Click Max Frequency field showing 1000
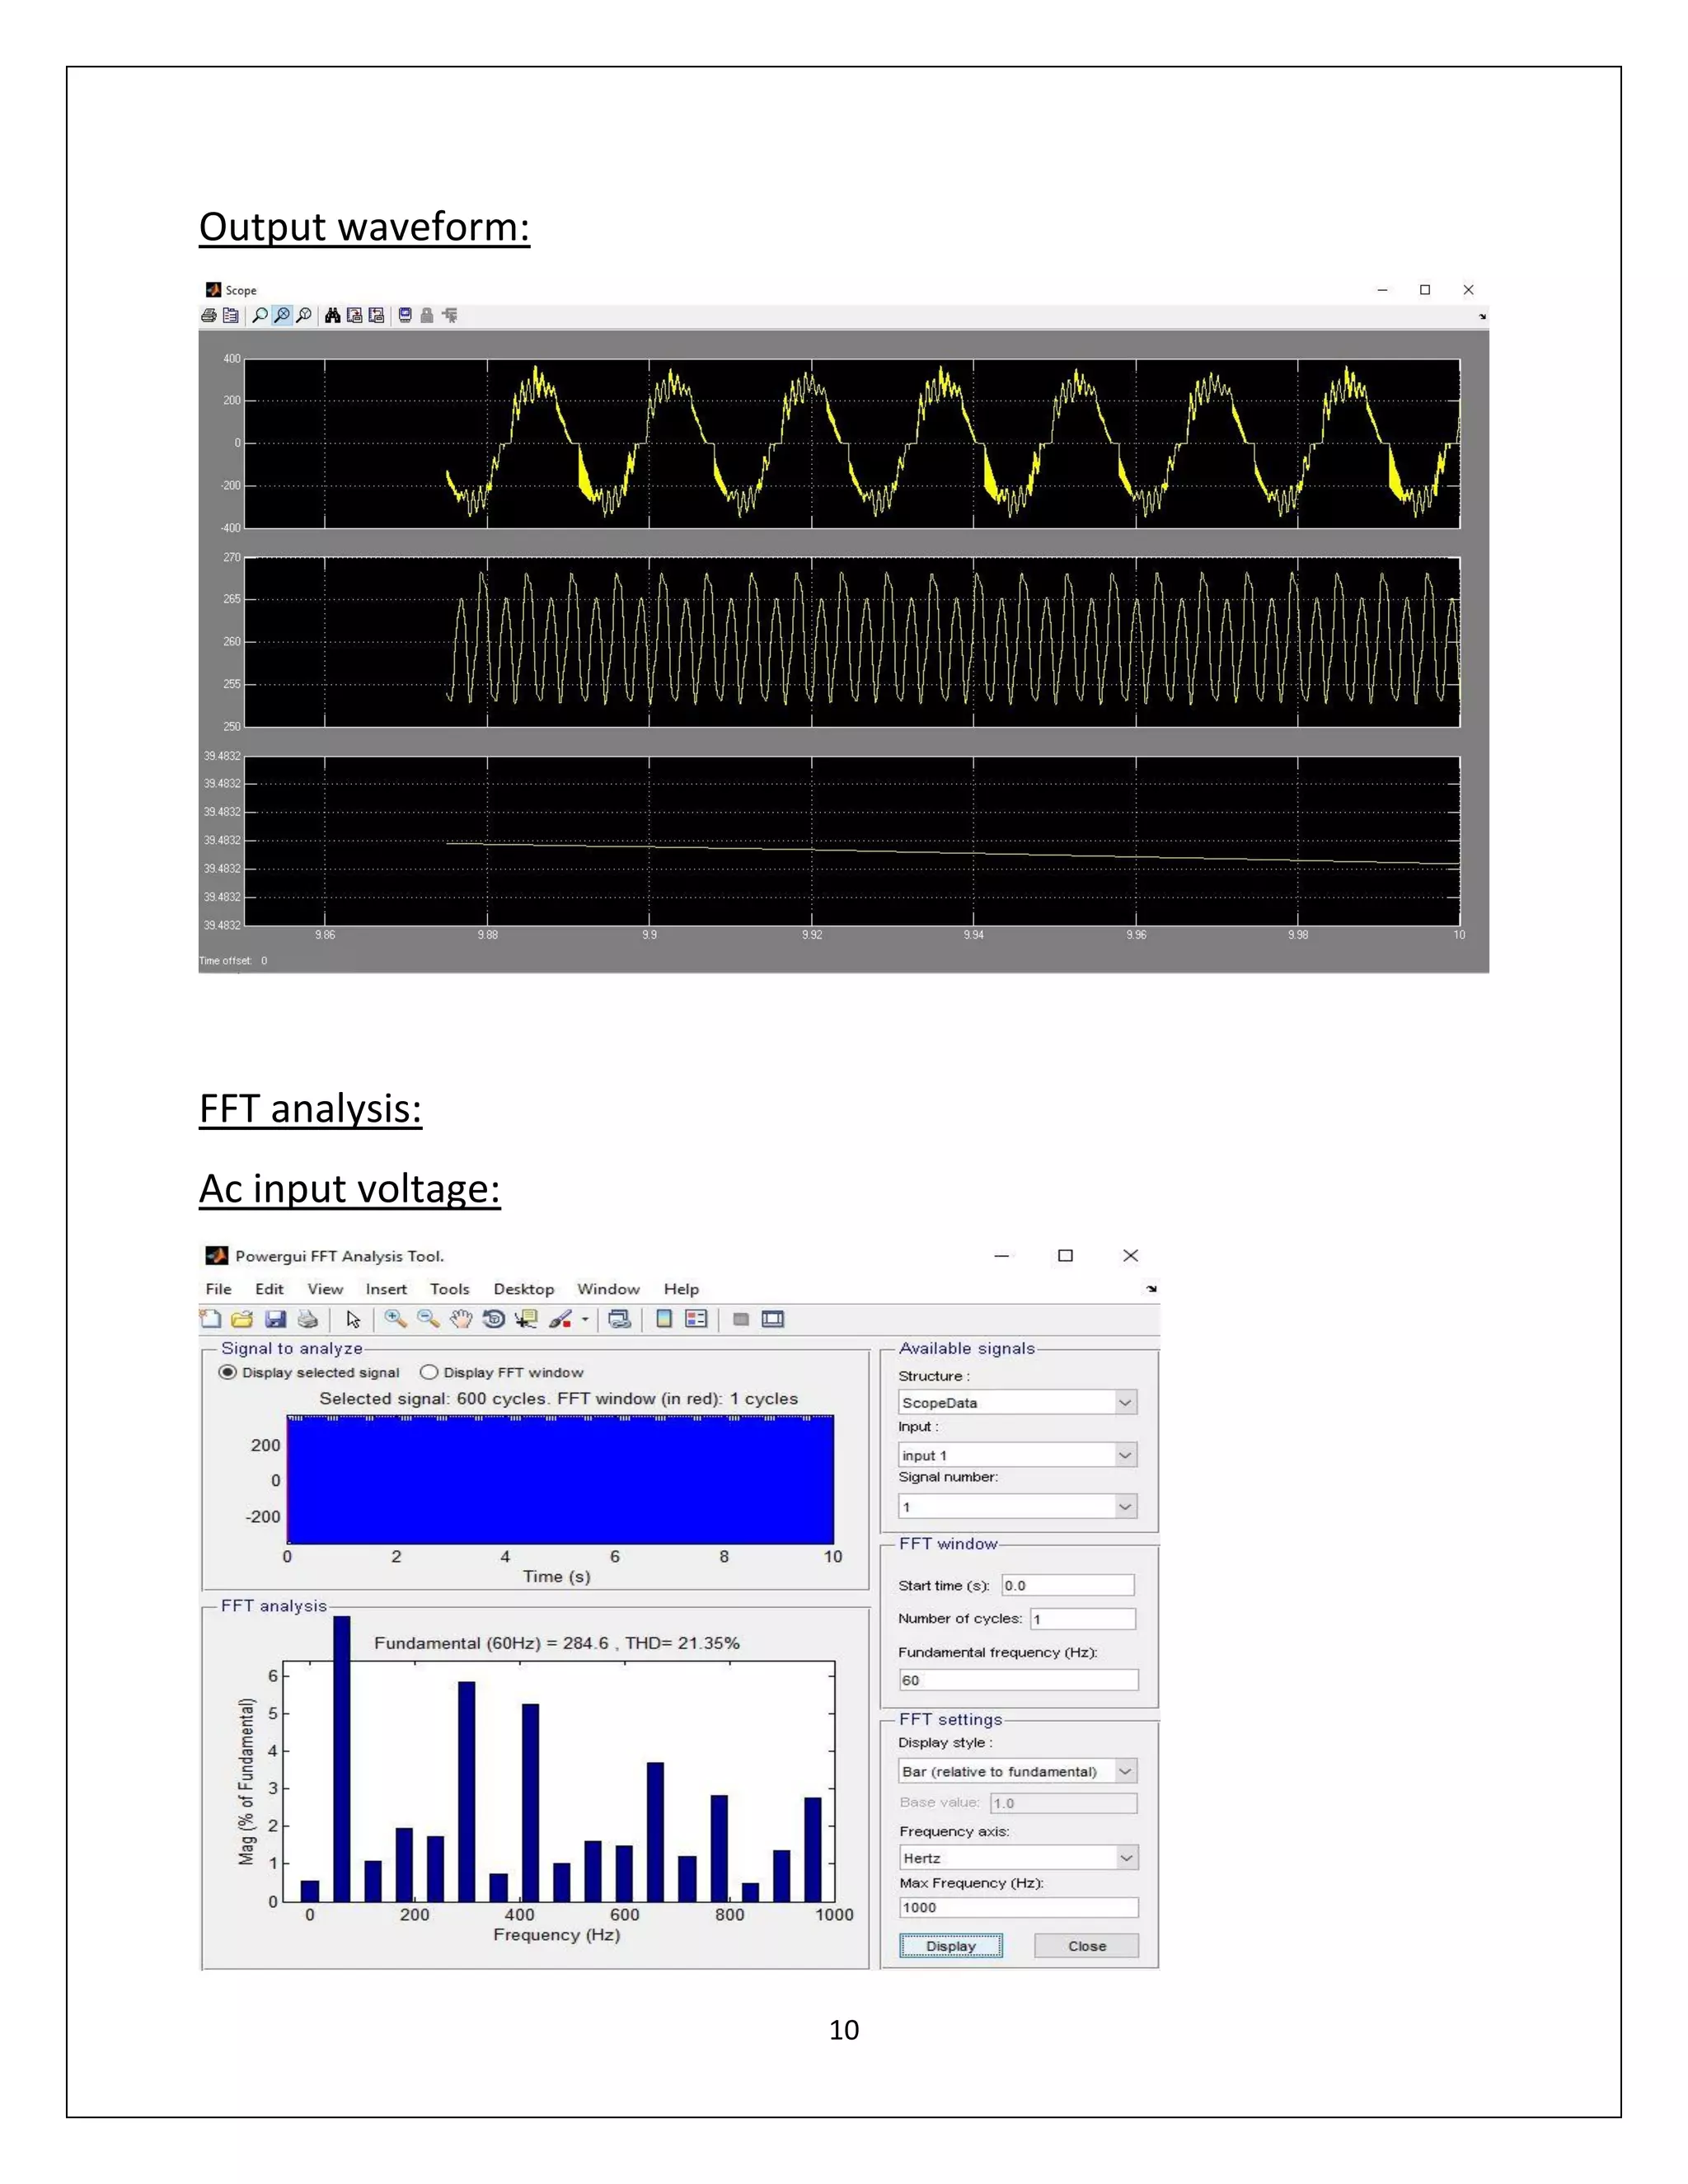1688x2184 pixels. 1018,1907
